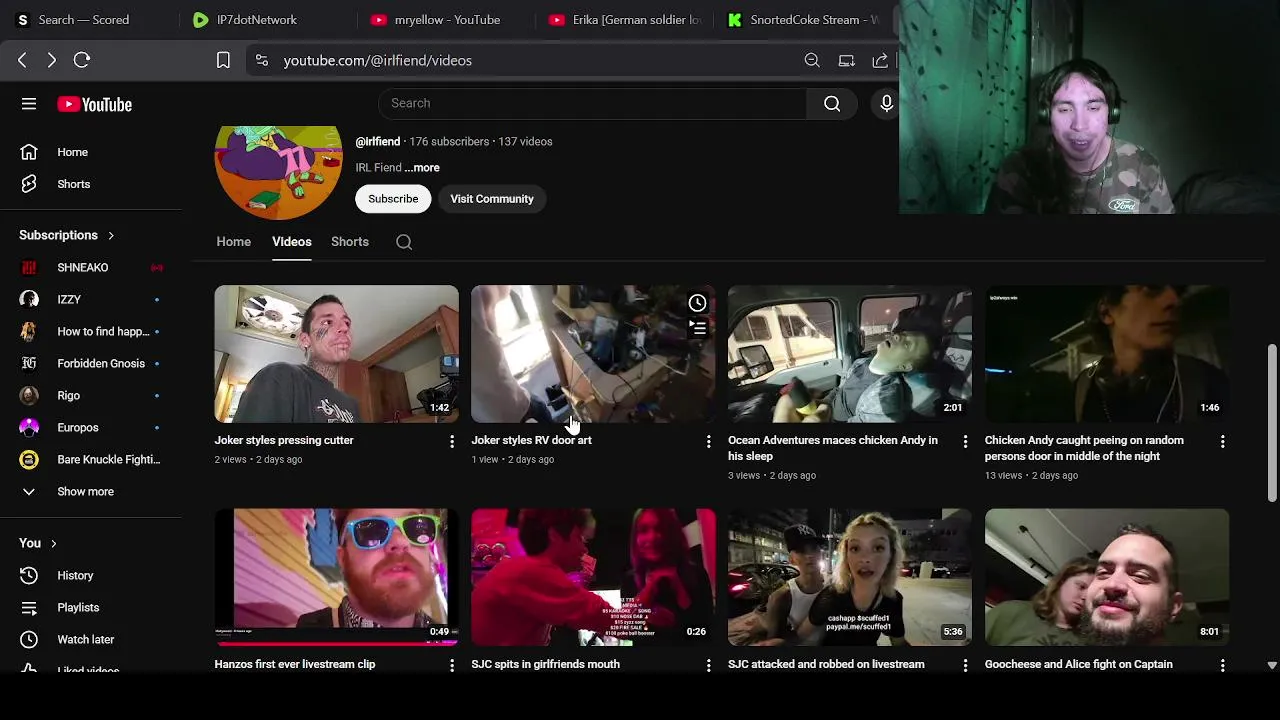Viewport: 1280px width, 720px height.
Task: Open the zoom magnifier icon in the address bar
Action: click(x=812, y=60)
